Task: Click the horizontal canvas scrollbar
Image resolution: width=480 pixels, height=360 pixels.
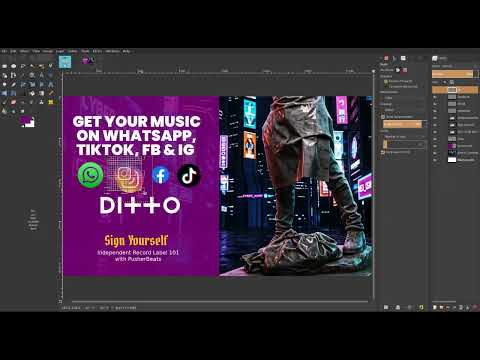Action: pyautogui.click(x=220, y=302)
